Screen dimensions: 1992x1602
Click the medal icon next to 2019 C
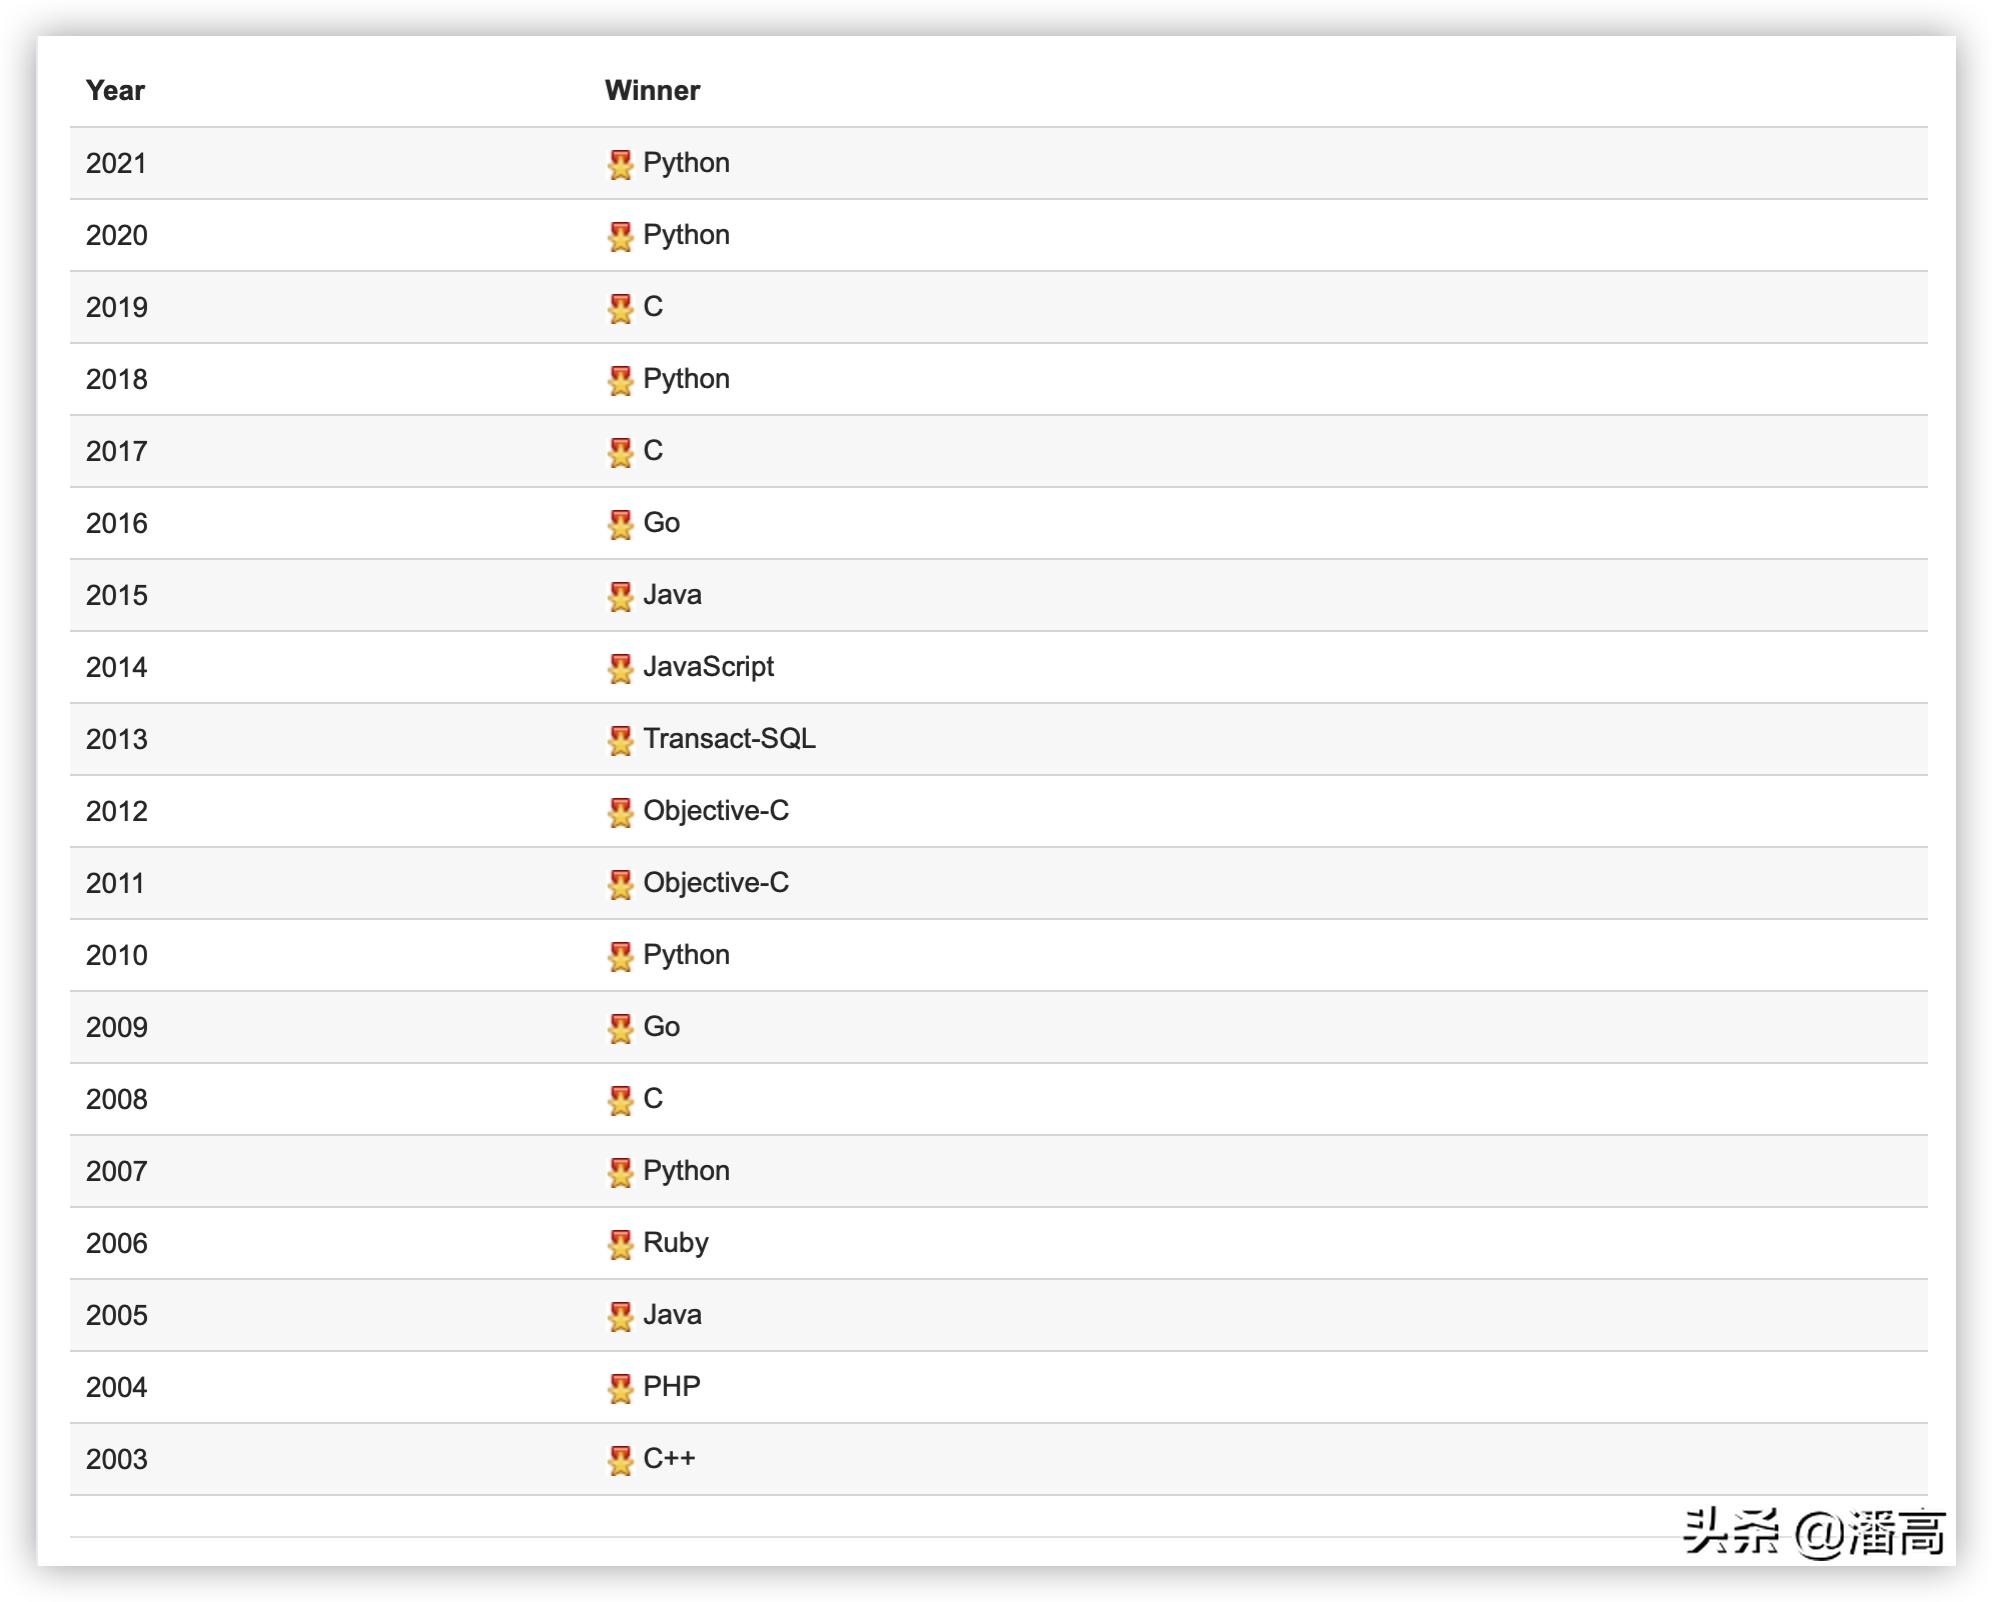tap(620, 308)
